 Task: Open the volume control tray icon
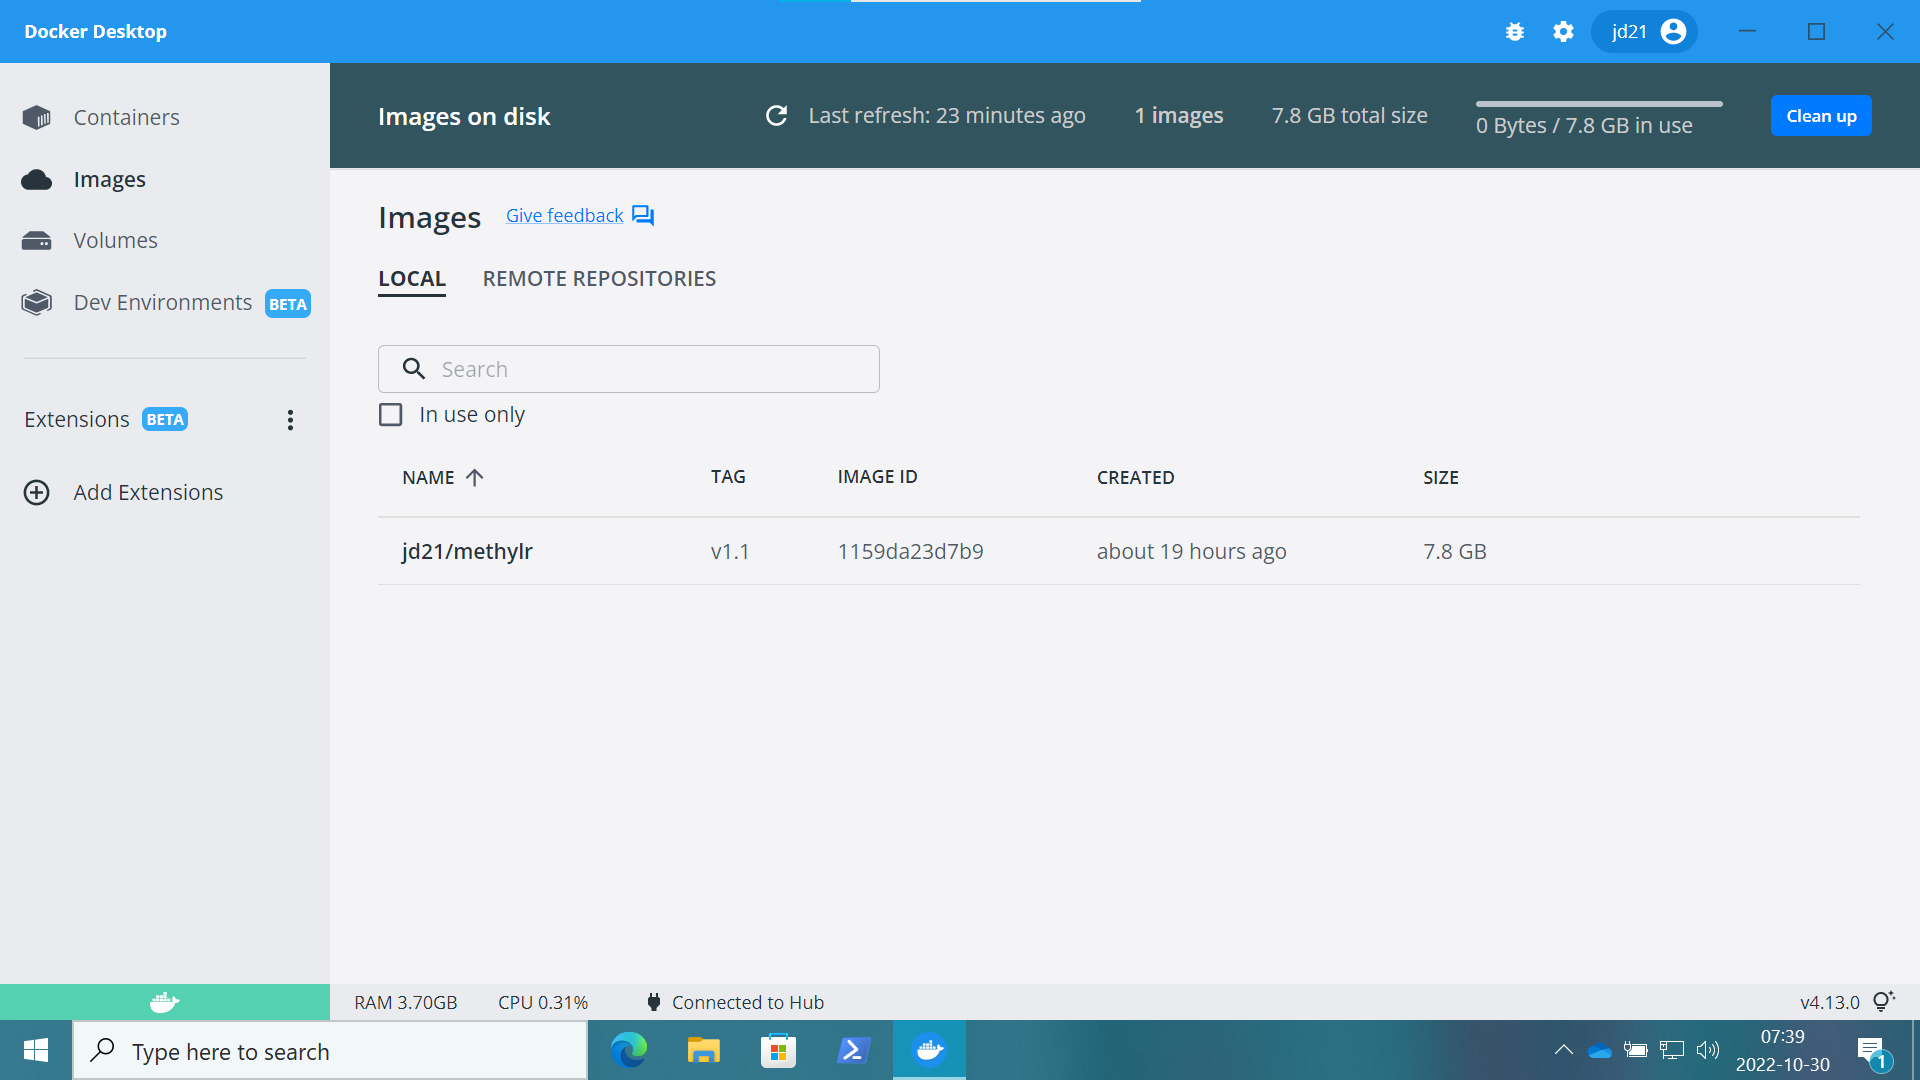pos(1708,1050)
